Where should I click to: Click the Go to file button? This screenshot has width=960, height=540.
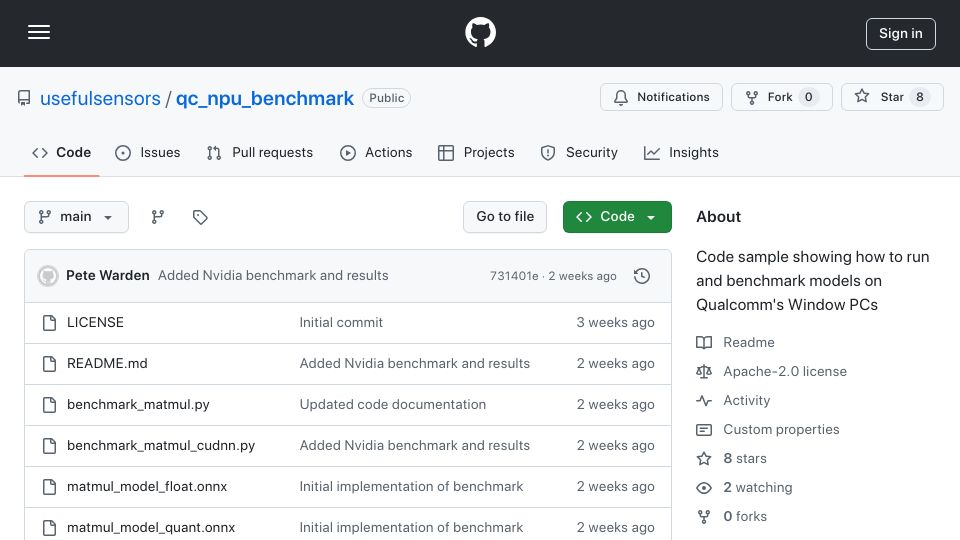pyautogui.click(x=505, y=217)
